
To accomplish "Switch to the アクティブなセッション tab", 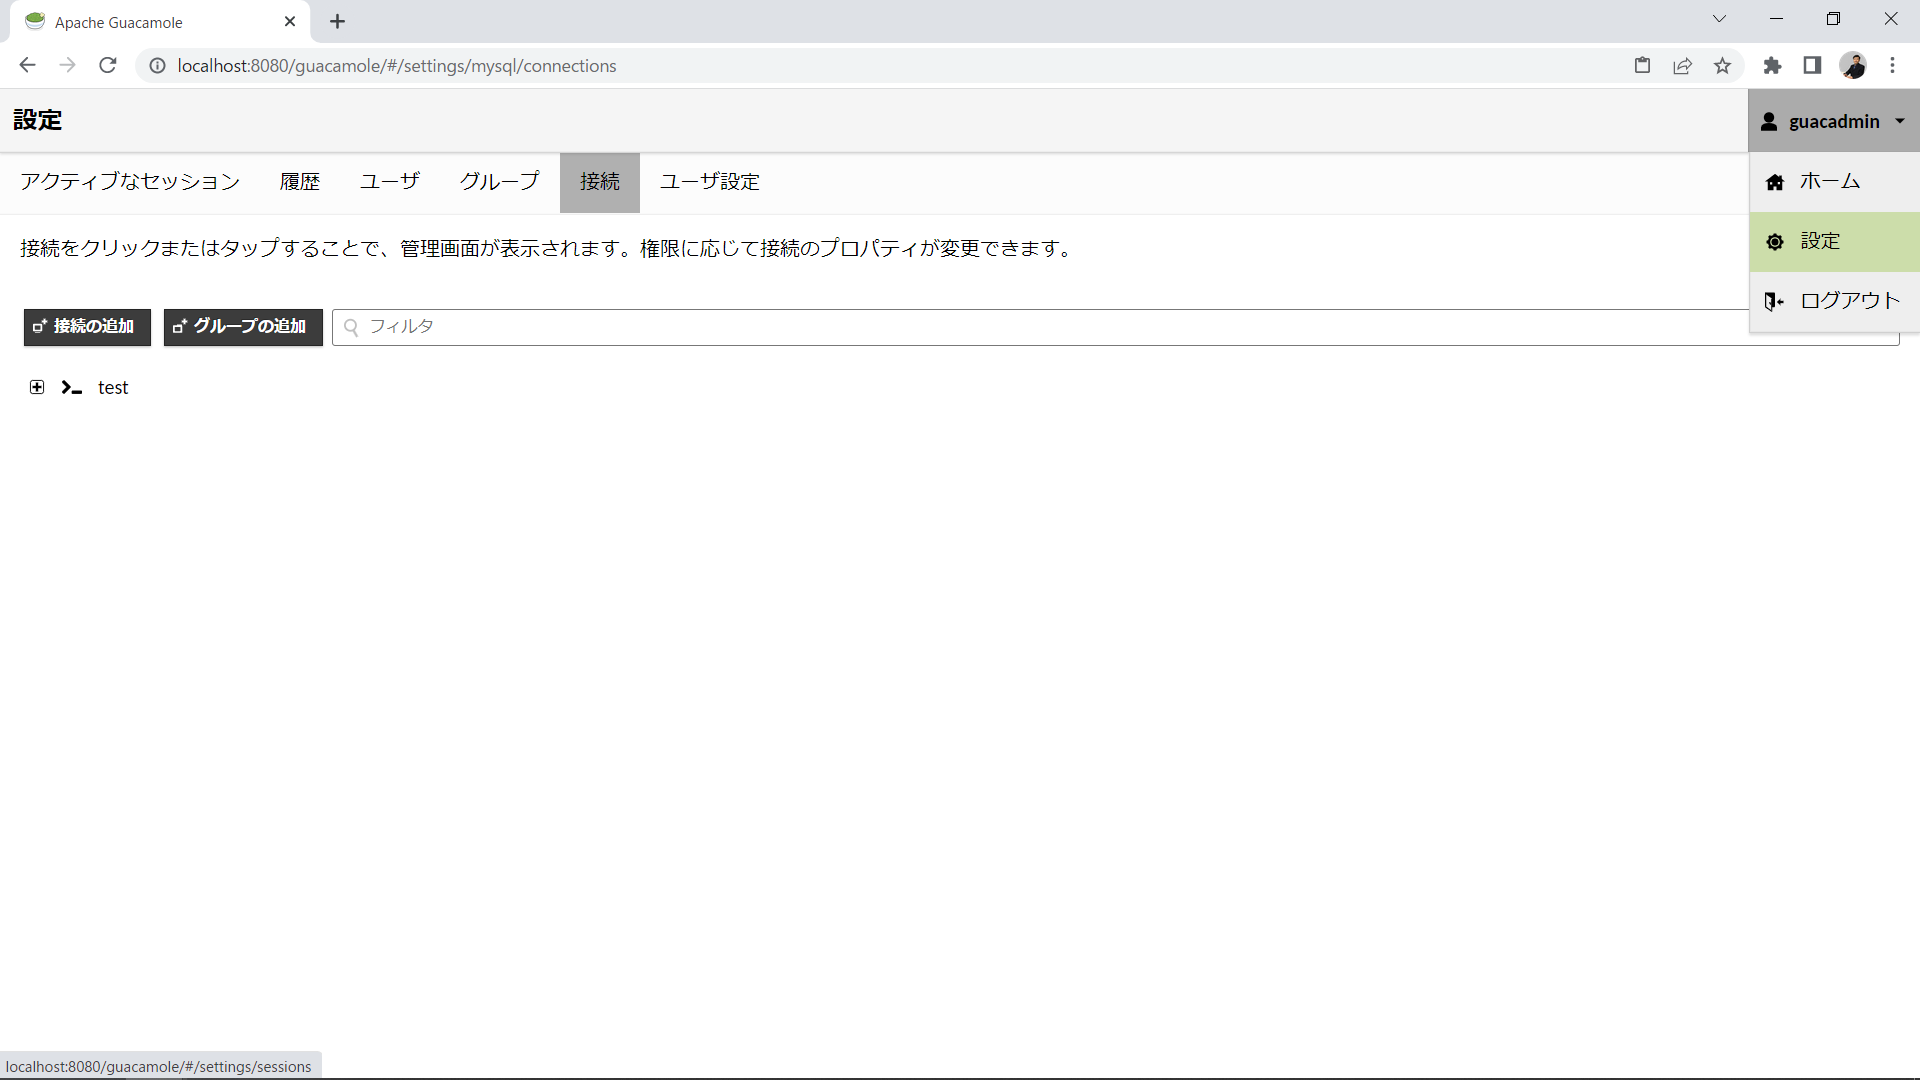I will point(130,182).
